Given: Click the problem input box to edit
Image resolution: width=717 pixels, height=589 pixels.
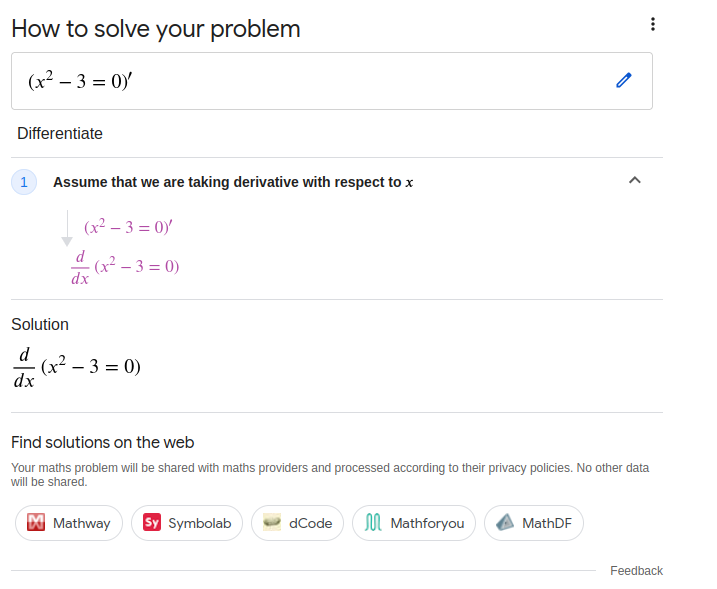Looking at the screenshot, I should (300, 81).
